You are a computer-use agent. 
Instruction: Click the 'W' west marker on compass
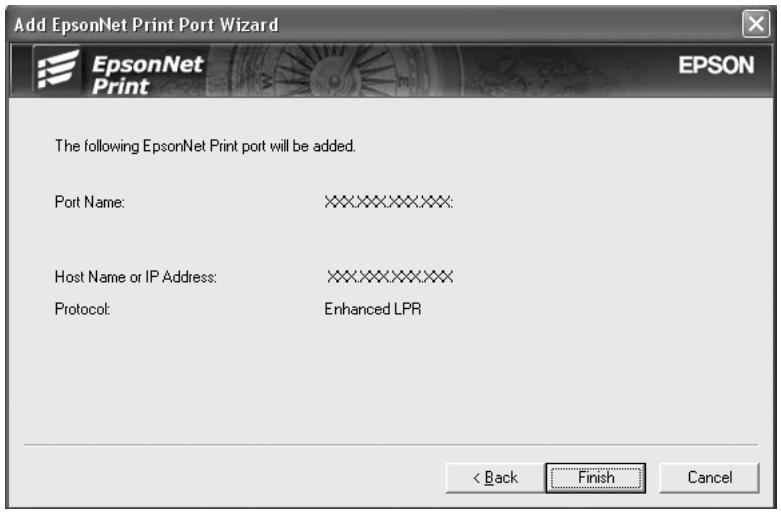tap(267, 81)
